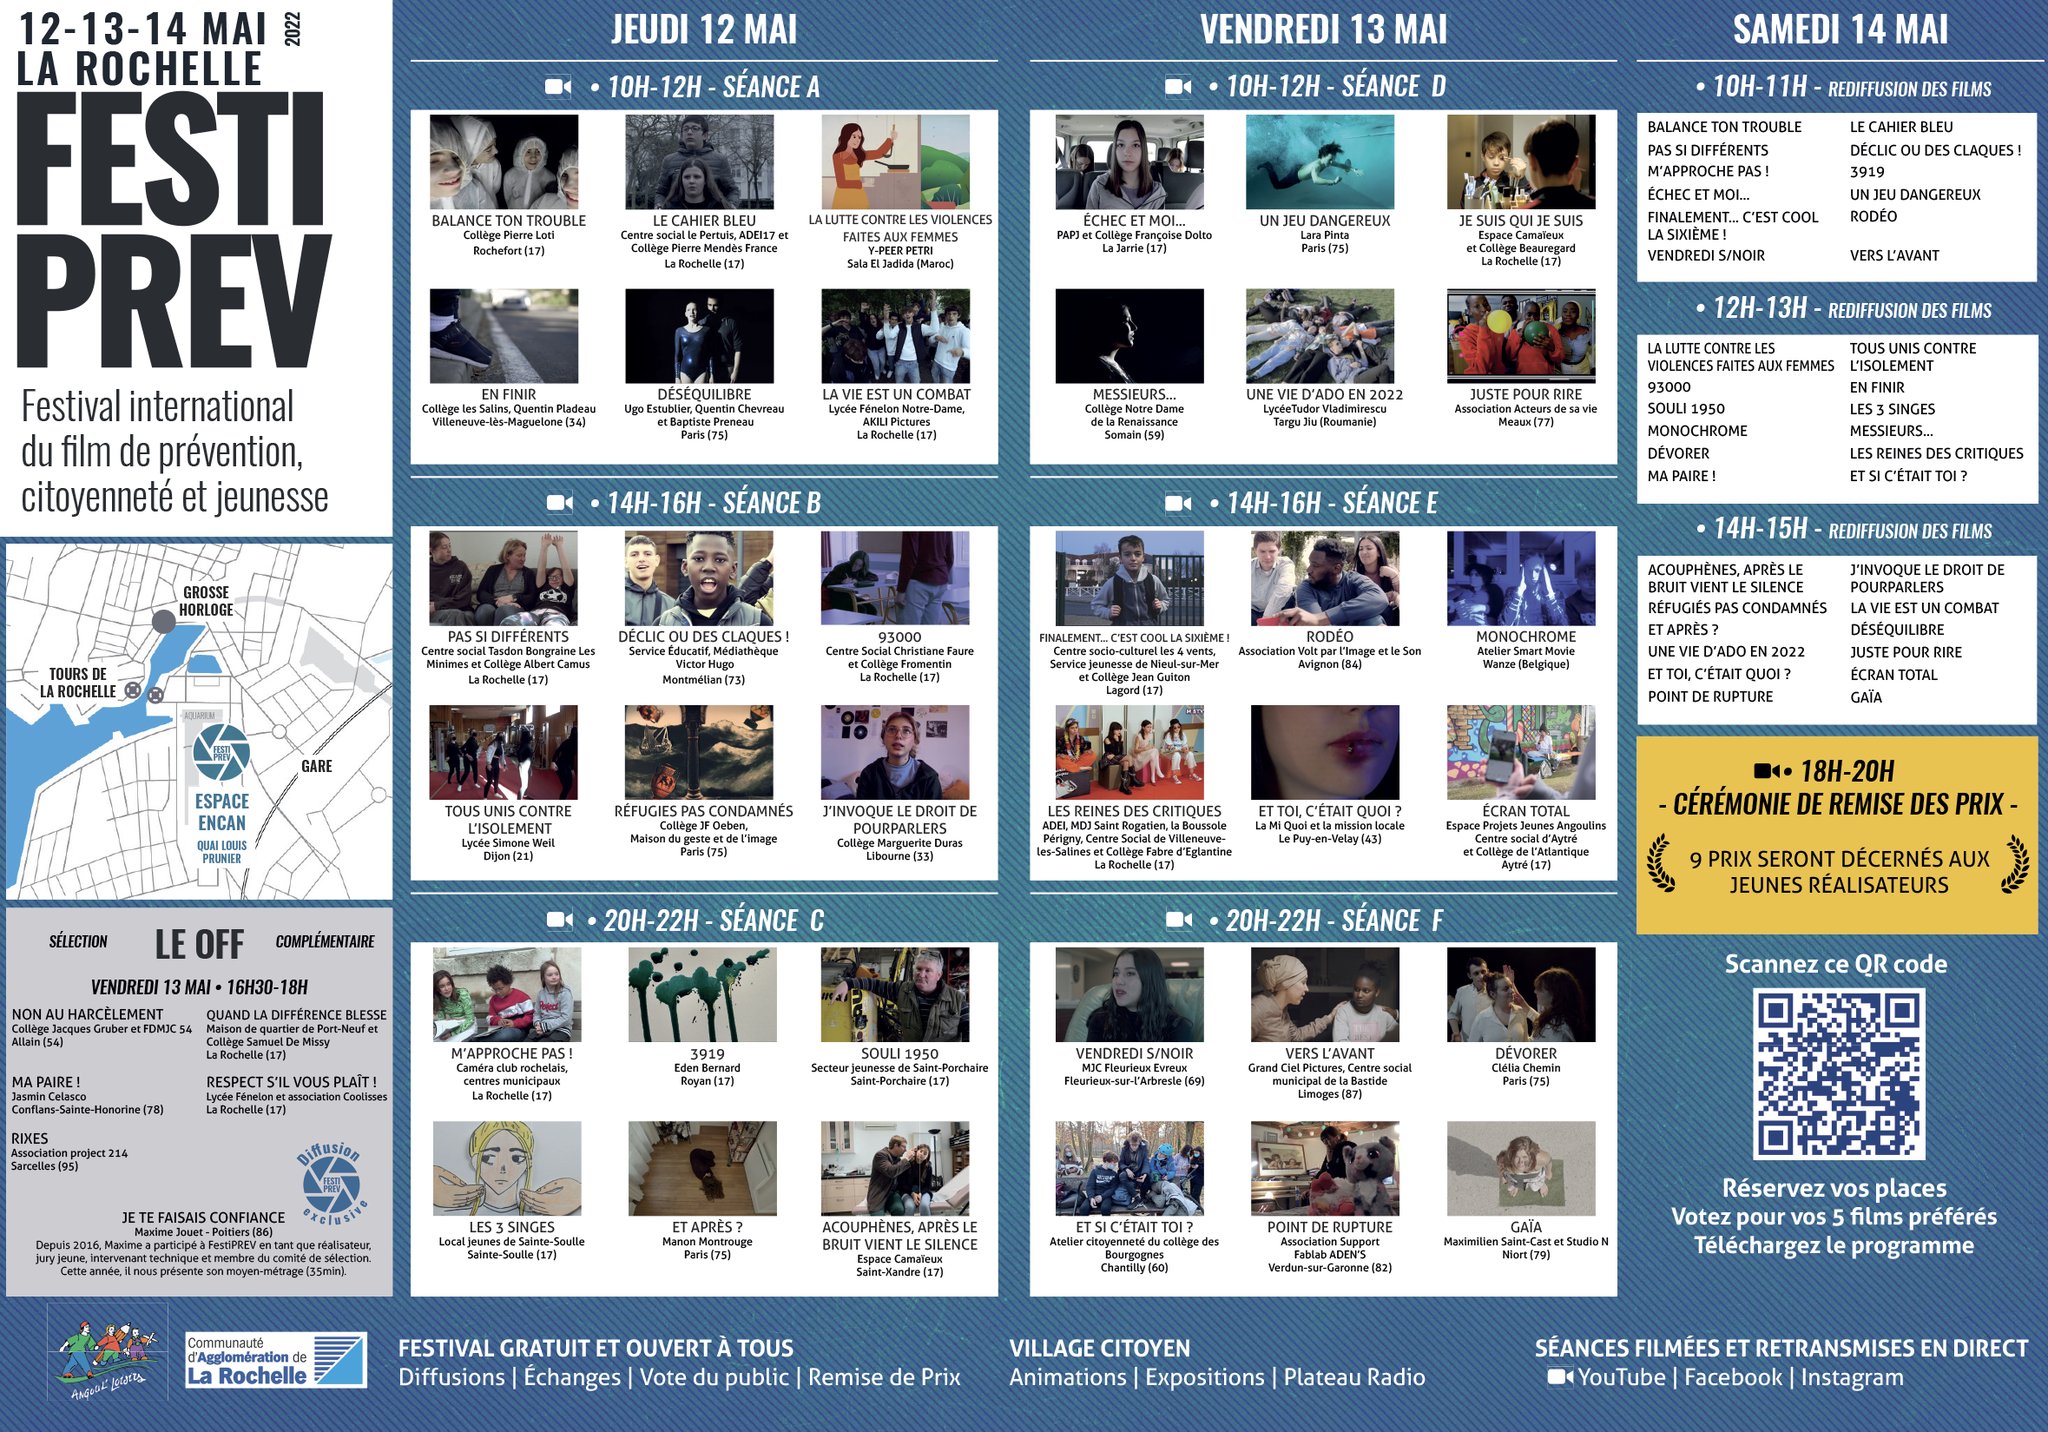This screenshot has width=2048, height=1432.
Task: Click the YouTube text in footer
Action: 1621,1378
